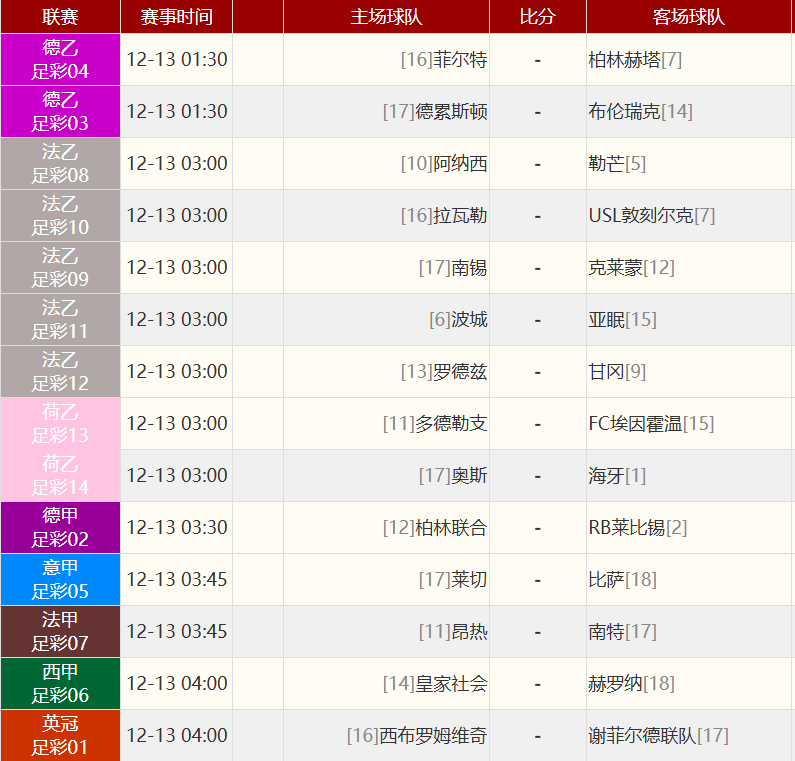The width and height of the screenshot is (795, 761).
Task: Open away team FC埃因霍温[15]
Action: [x=651, y=423]
